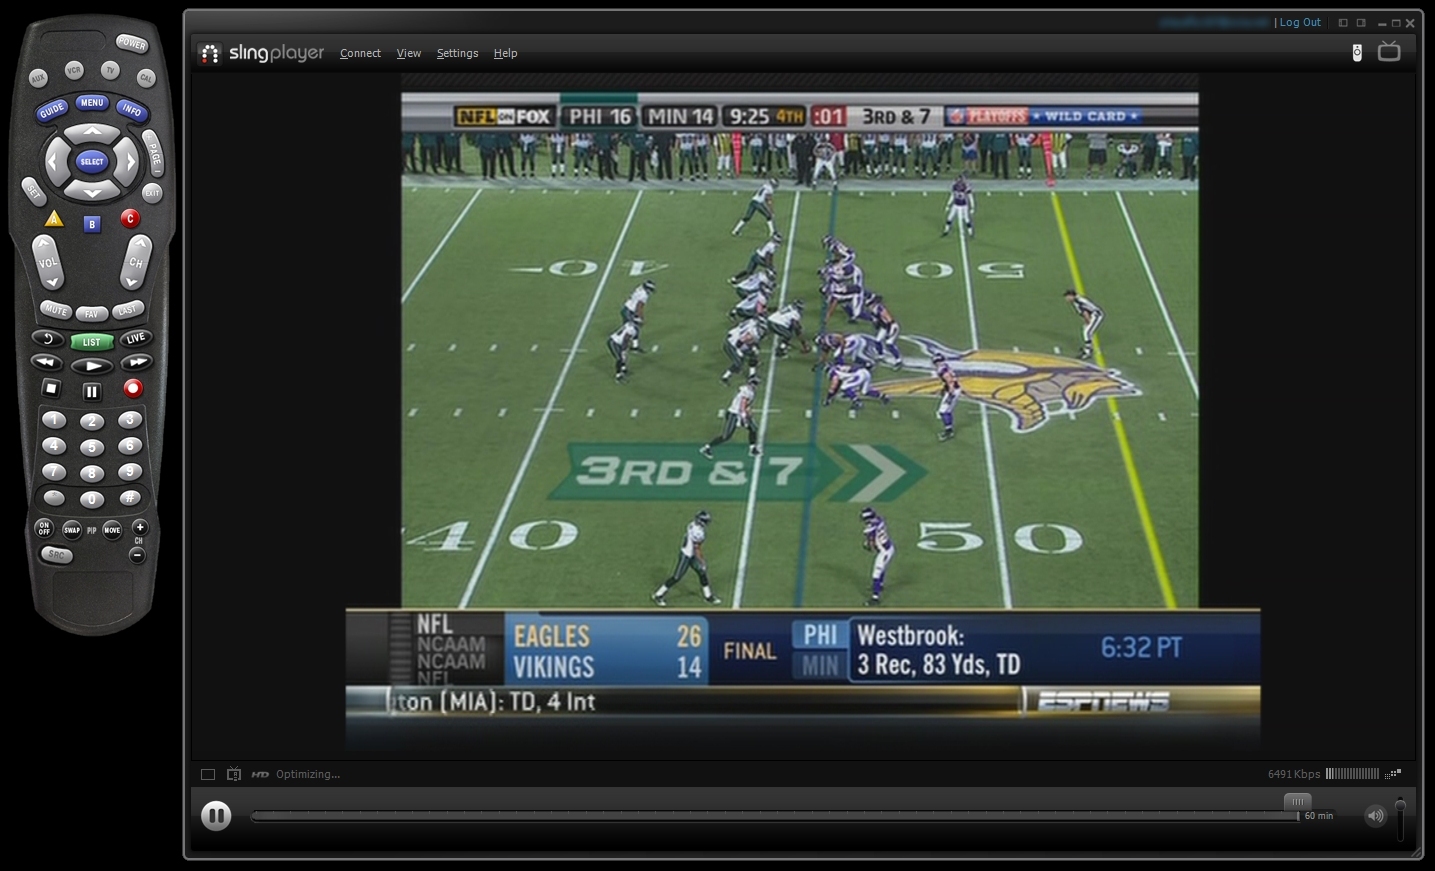Click the pound key on remote keypad
Screen dimensions: 1435x871
pyautogui.click(x=129, y=497)
